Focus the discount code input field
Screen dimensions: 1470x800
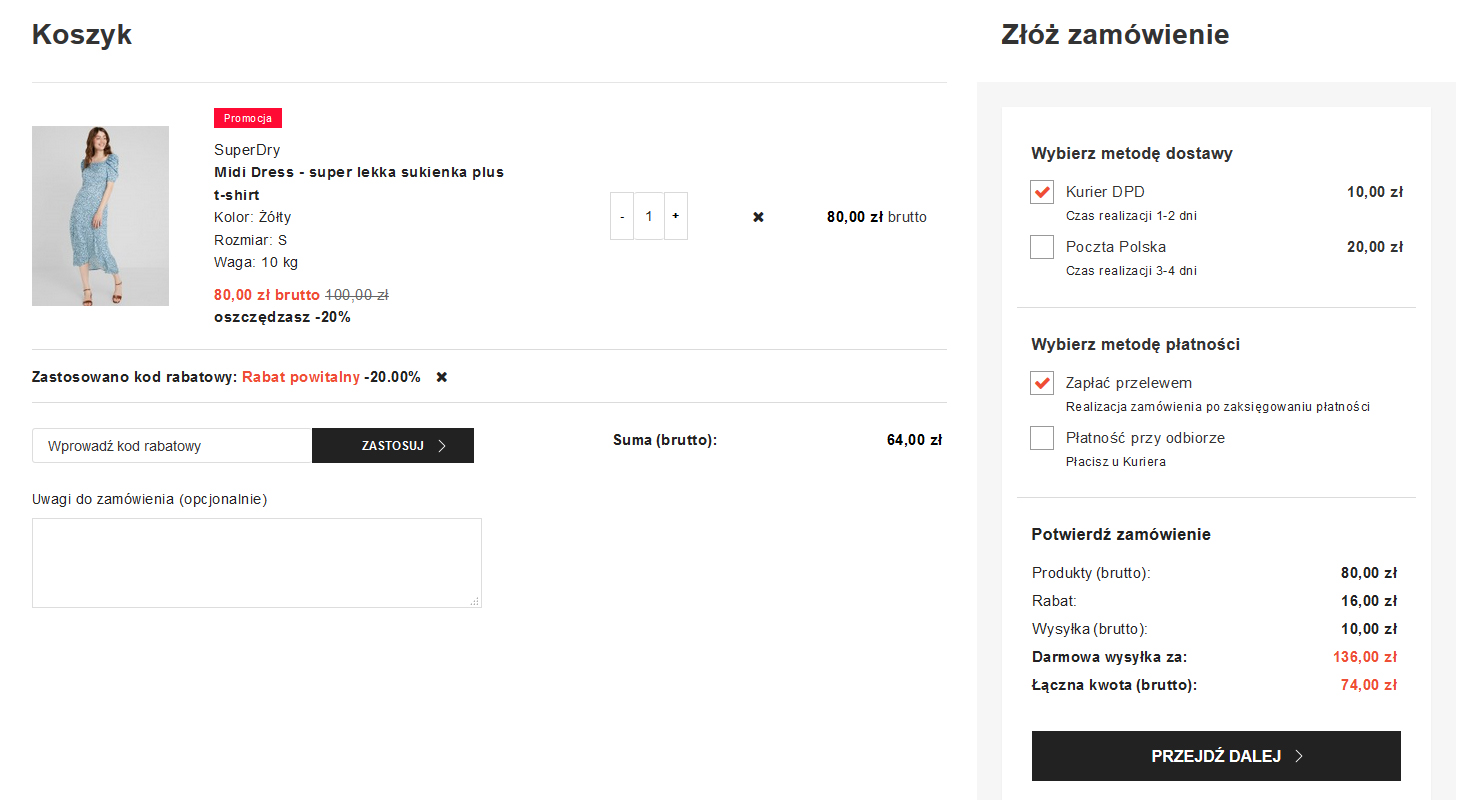tap(172, 446)
